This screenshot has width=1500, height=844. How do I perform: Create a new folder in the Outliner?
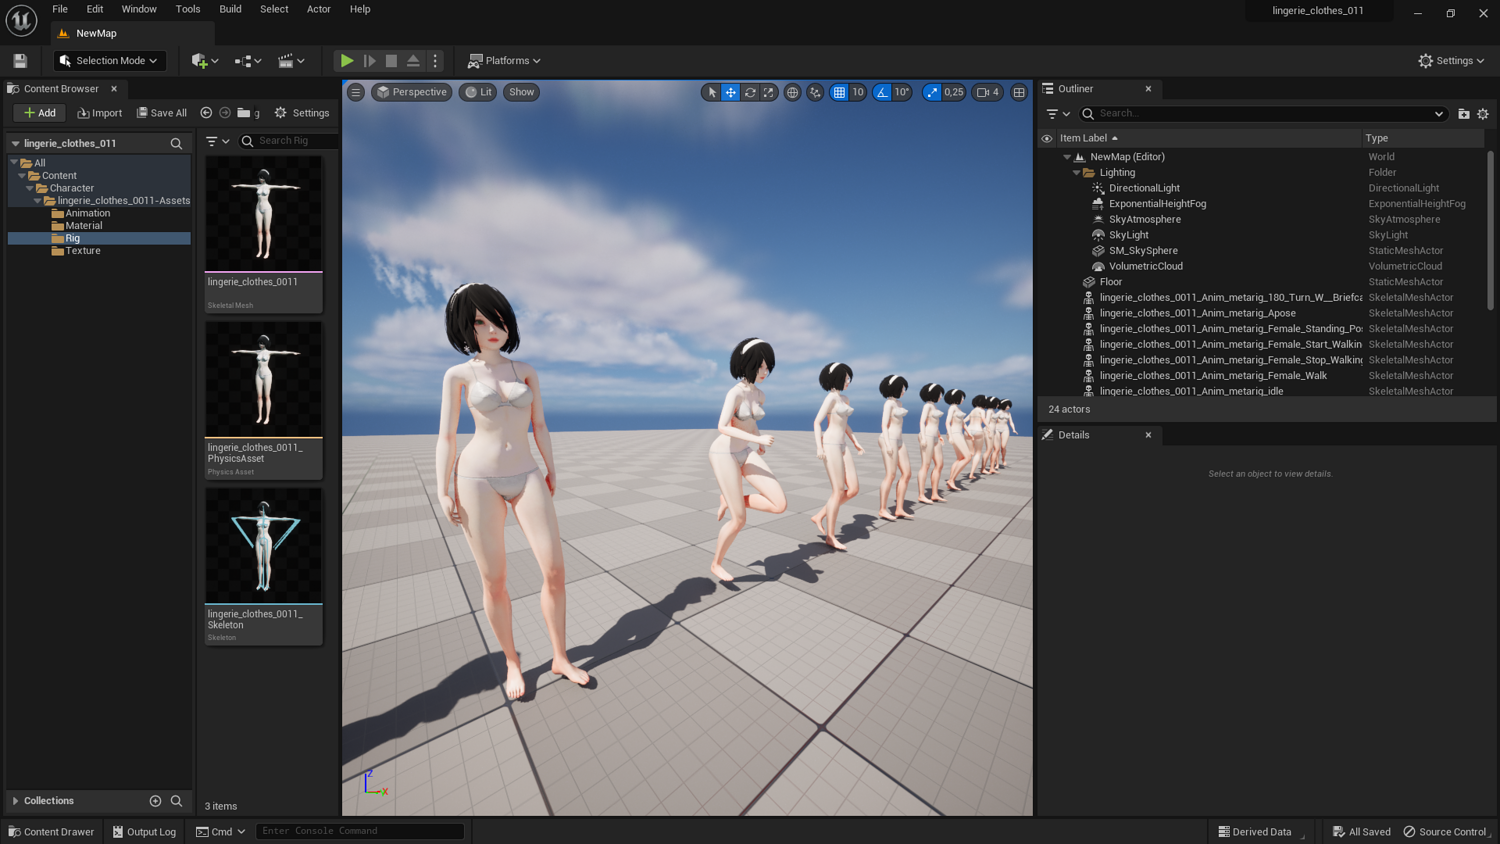click(x=1464, y=114)
